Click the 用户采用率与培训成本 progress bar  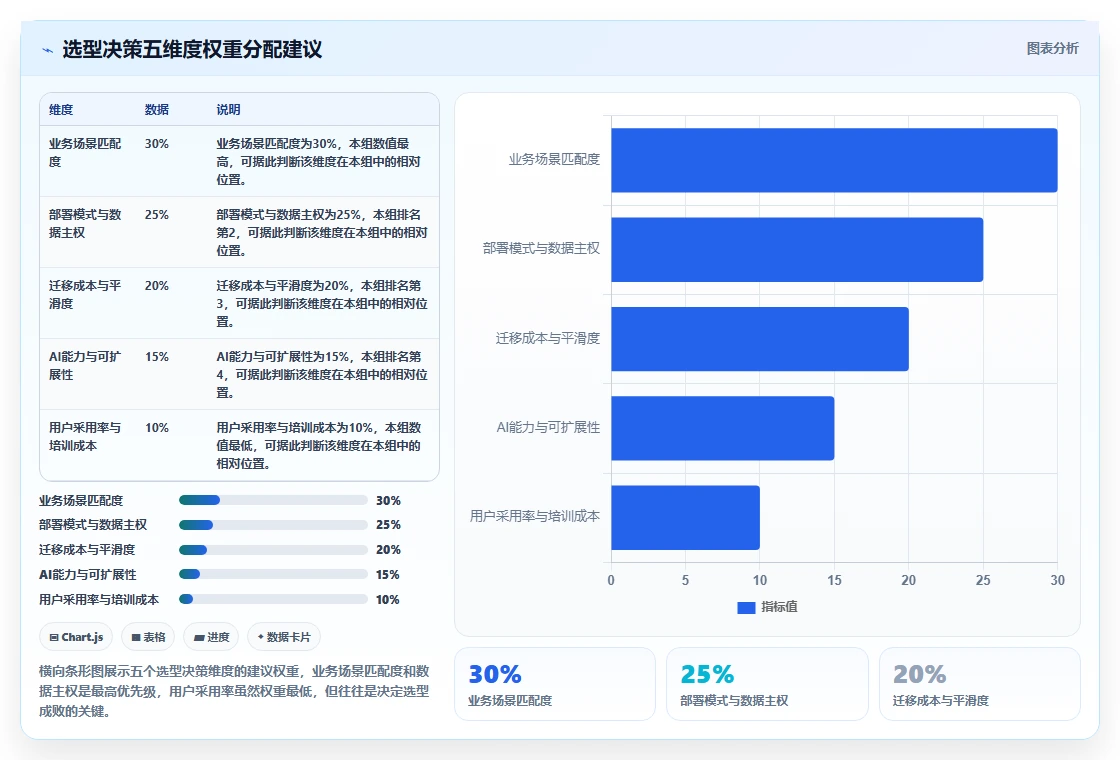coord(273,599)
